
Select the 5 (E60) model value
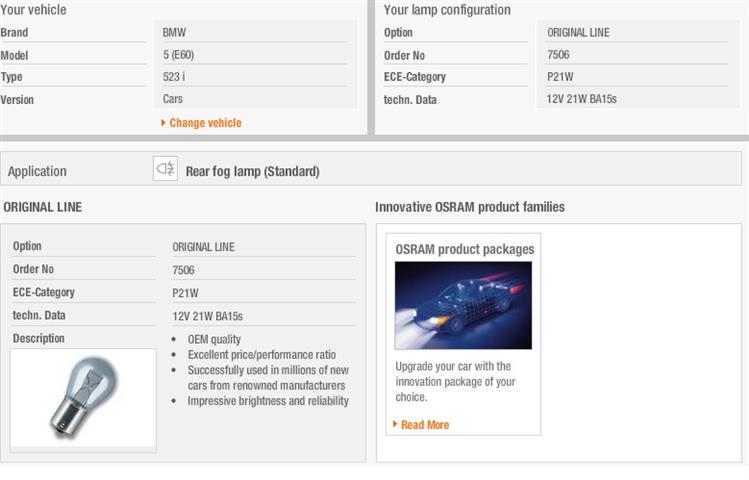click(x=180, y=55)
